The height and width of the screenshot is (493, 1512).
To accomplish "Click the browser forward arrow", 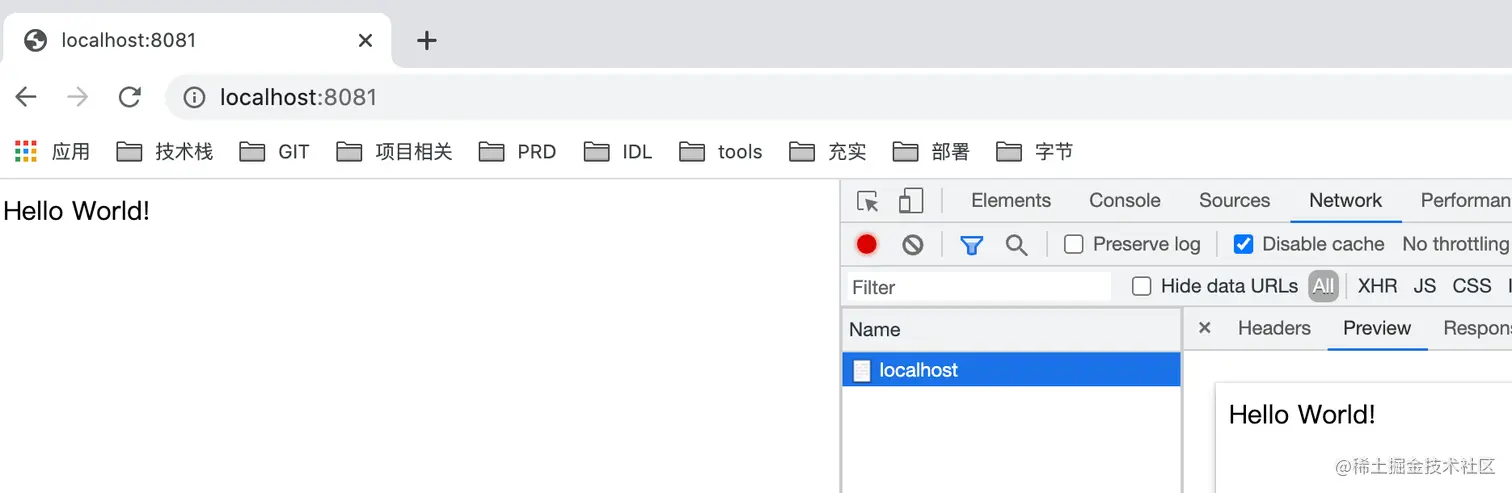I will [x=77, y=97].
